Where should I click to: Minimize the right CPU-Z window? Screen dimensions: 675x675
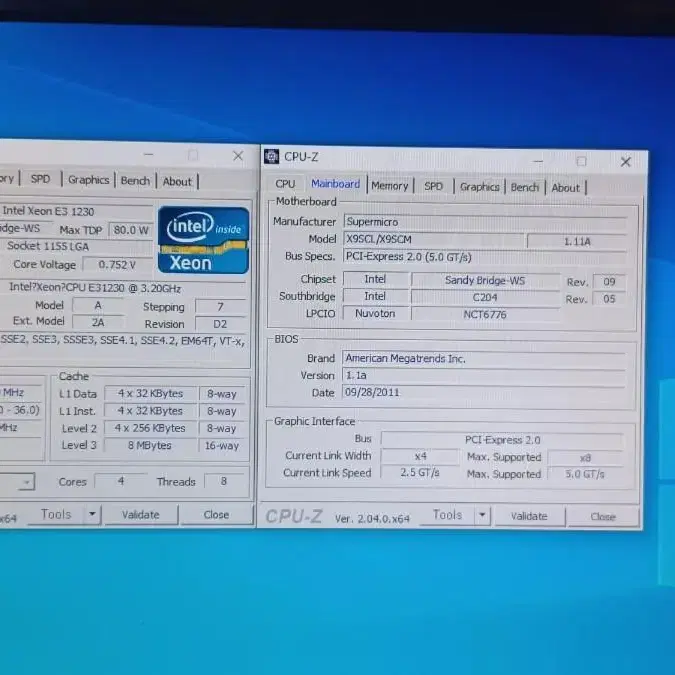pyautogui.click(x=538, y=161)
